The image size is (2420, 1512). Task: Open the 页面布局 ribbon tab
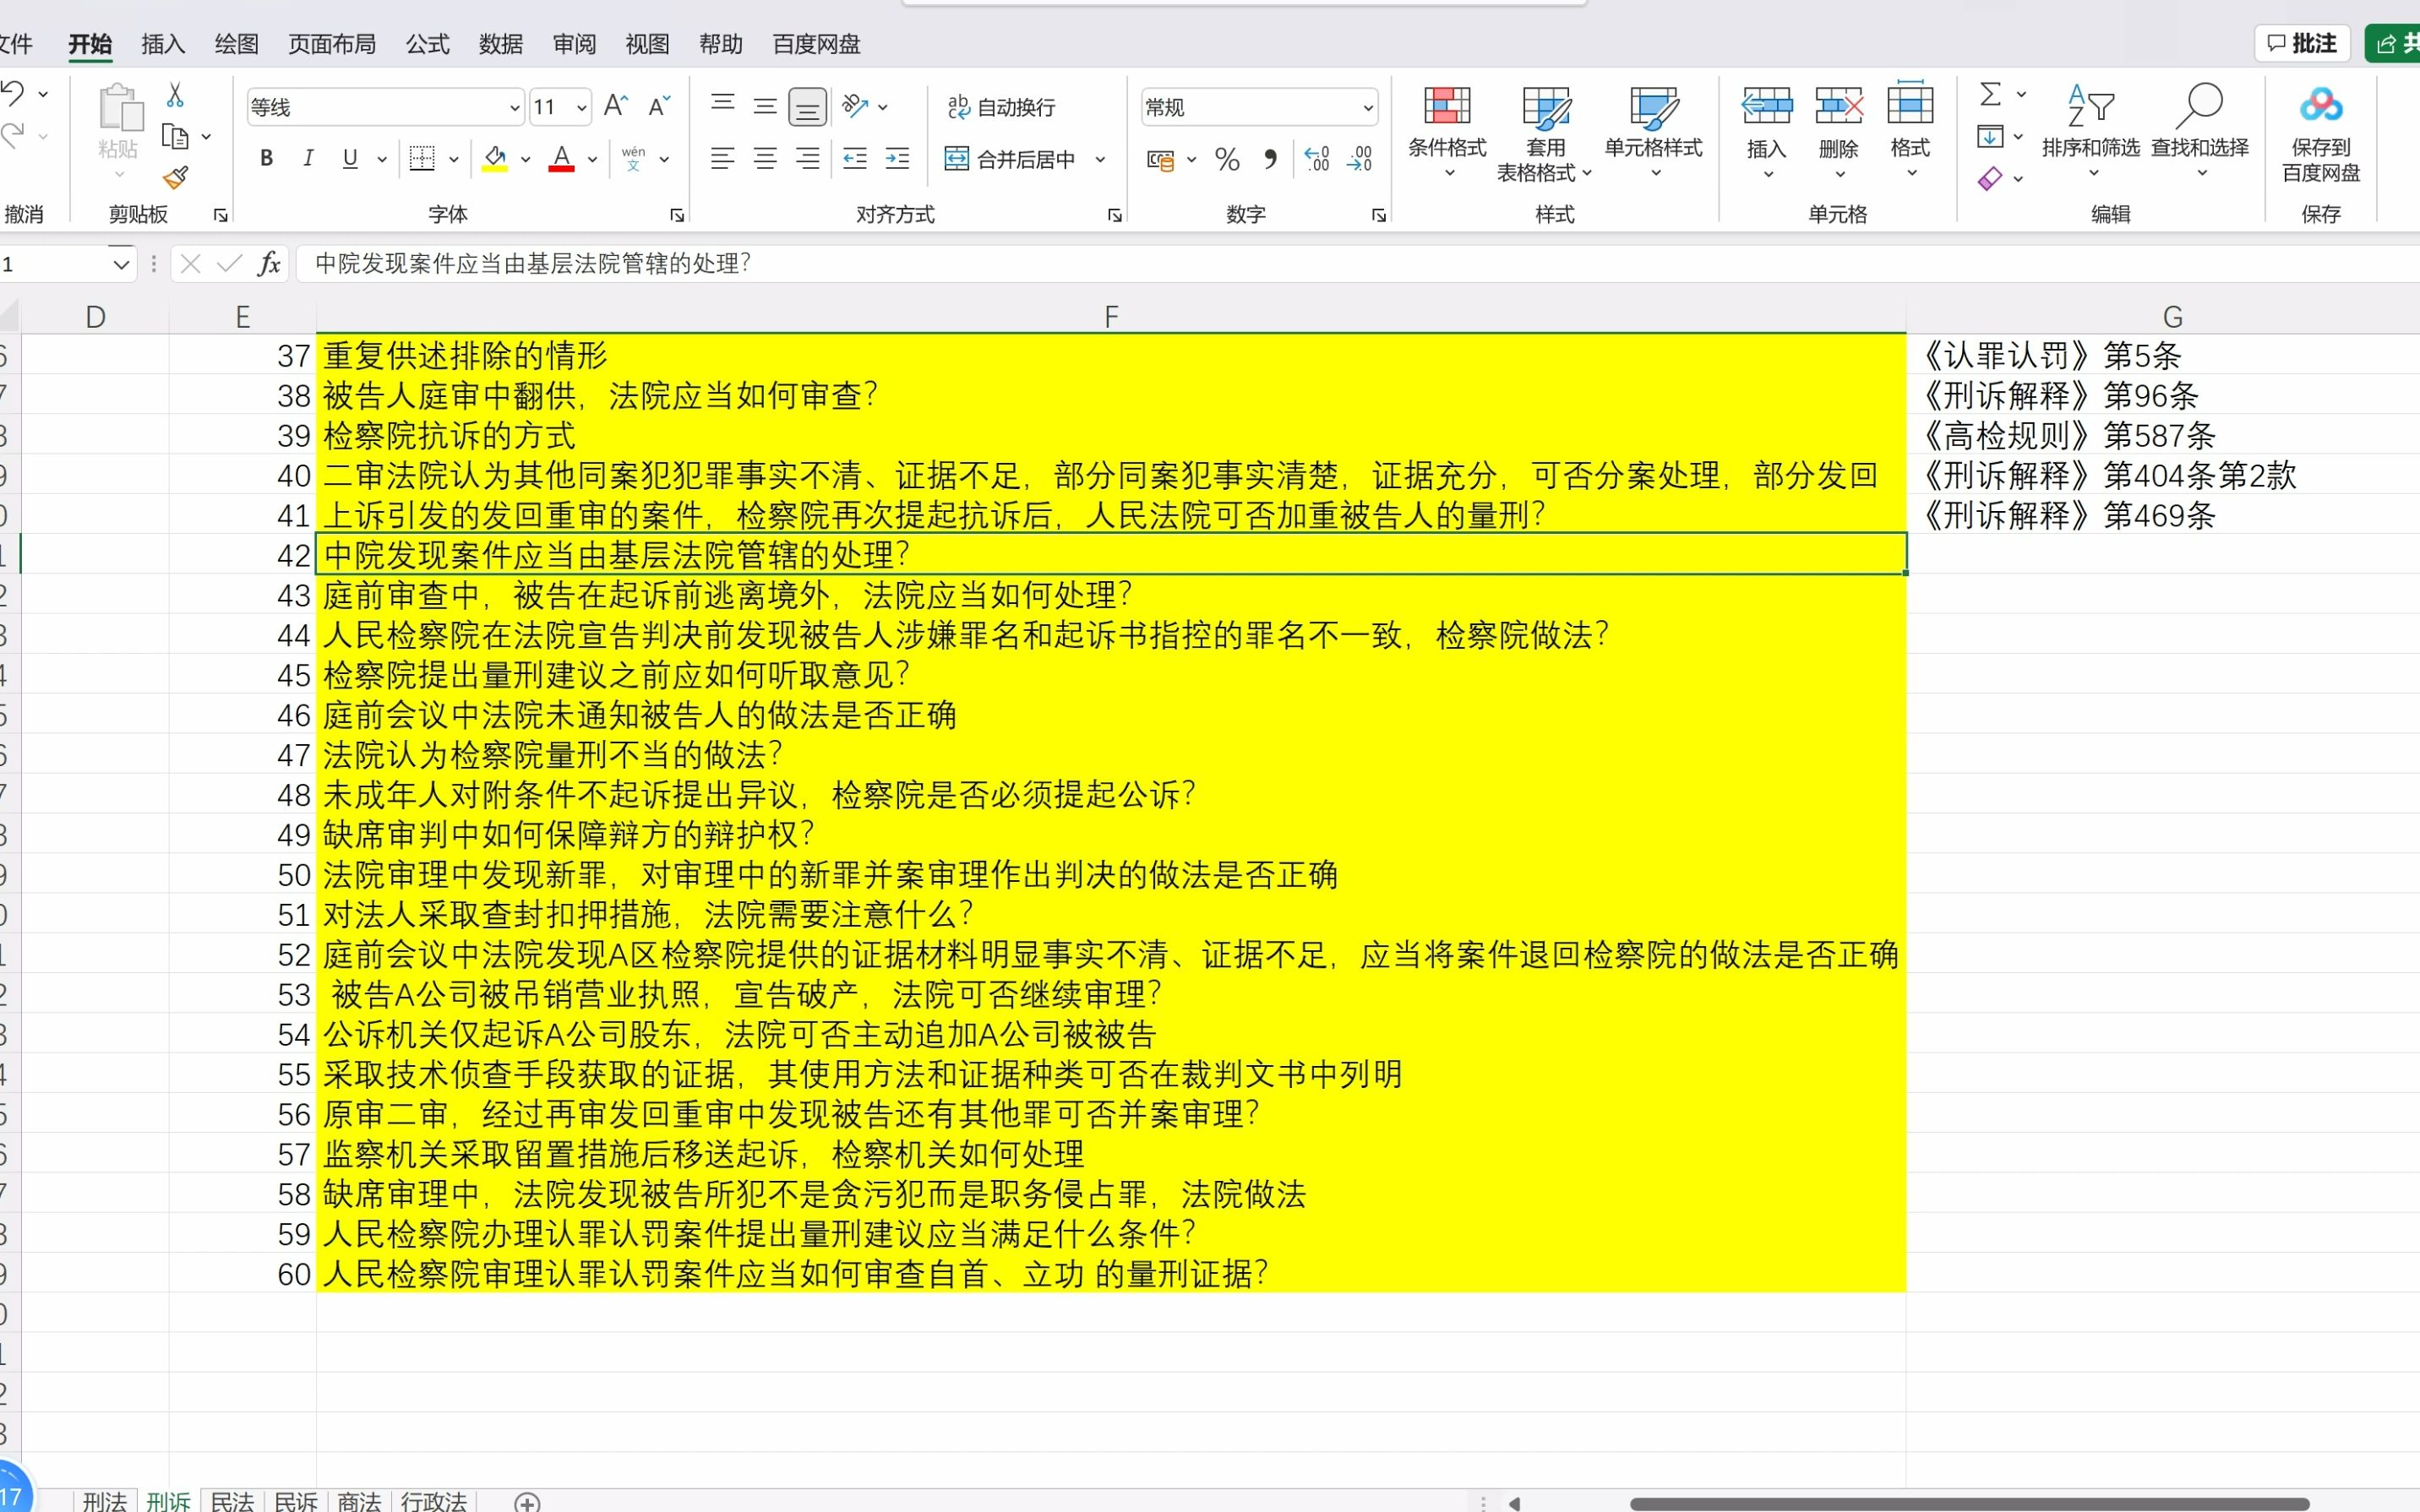(332, 44)
